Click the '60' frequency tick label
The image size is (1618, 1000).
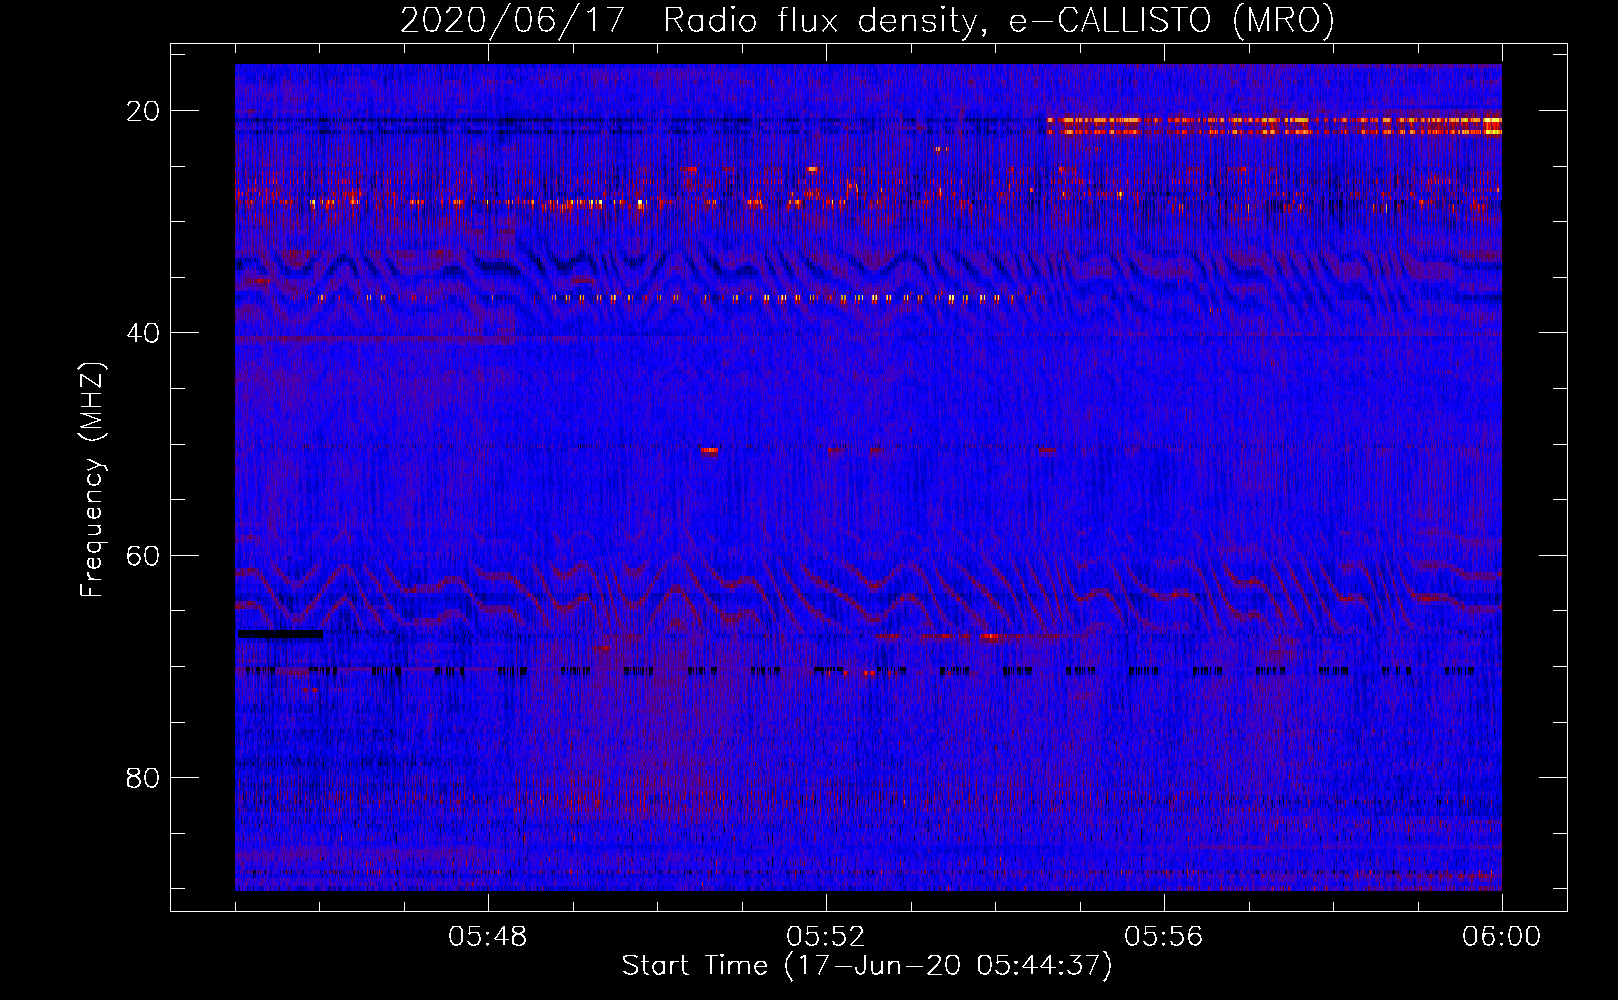coord(144,555)
